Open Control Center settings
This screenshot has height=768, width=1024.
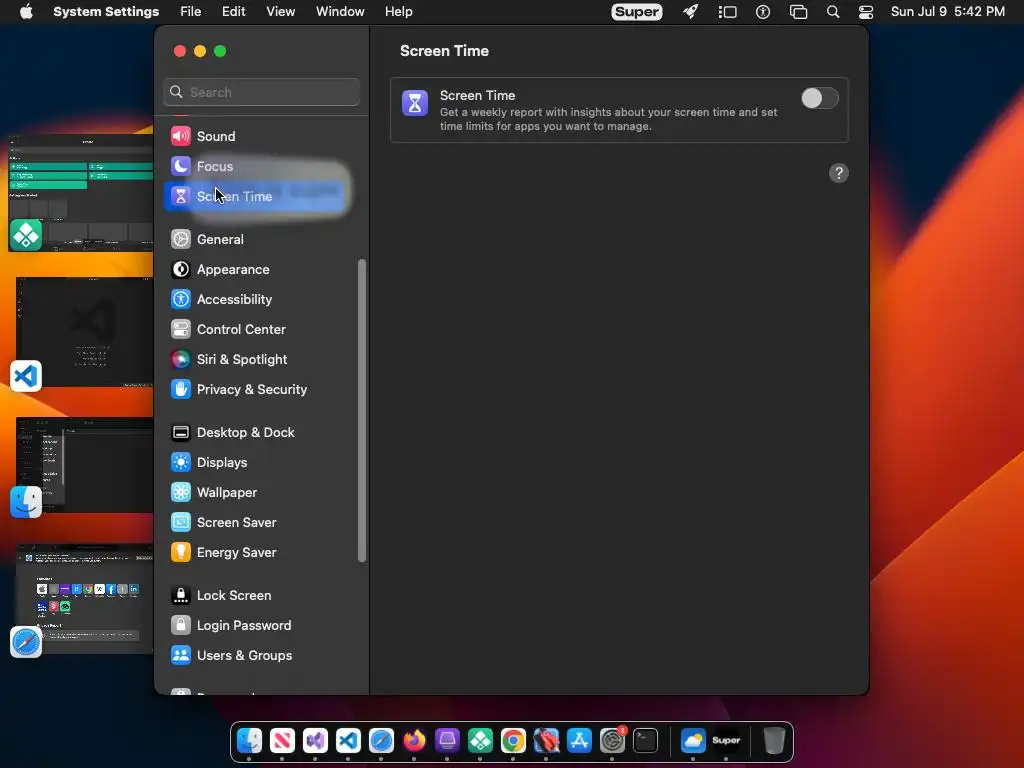pos(261,329)
